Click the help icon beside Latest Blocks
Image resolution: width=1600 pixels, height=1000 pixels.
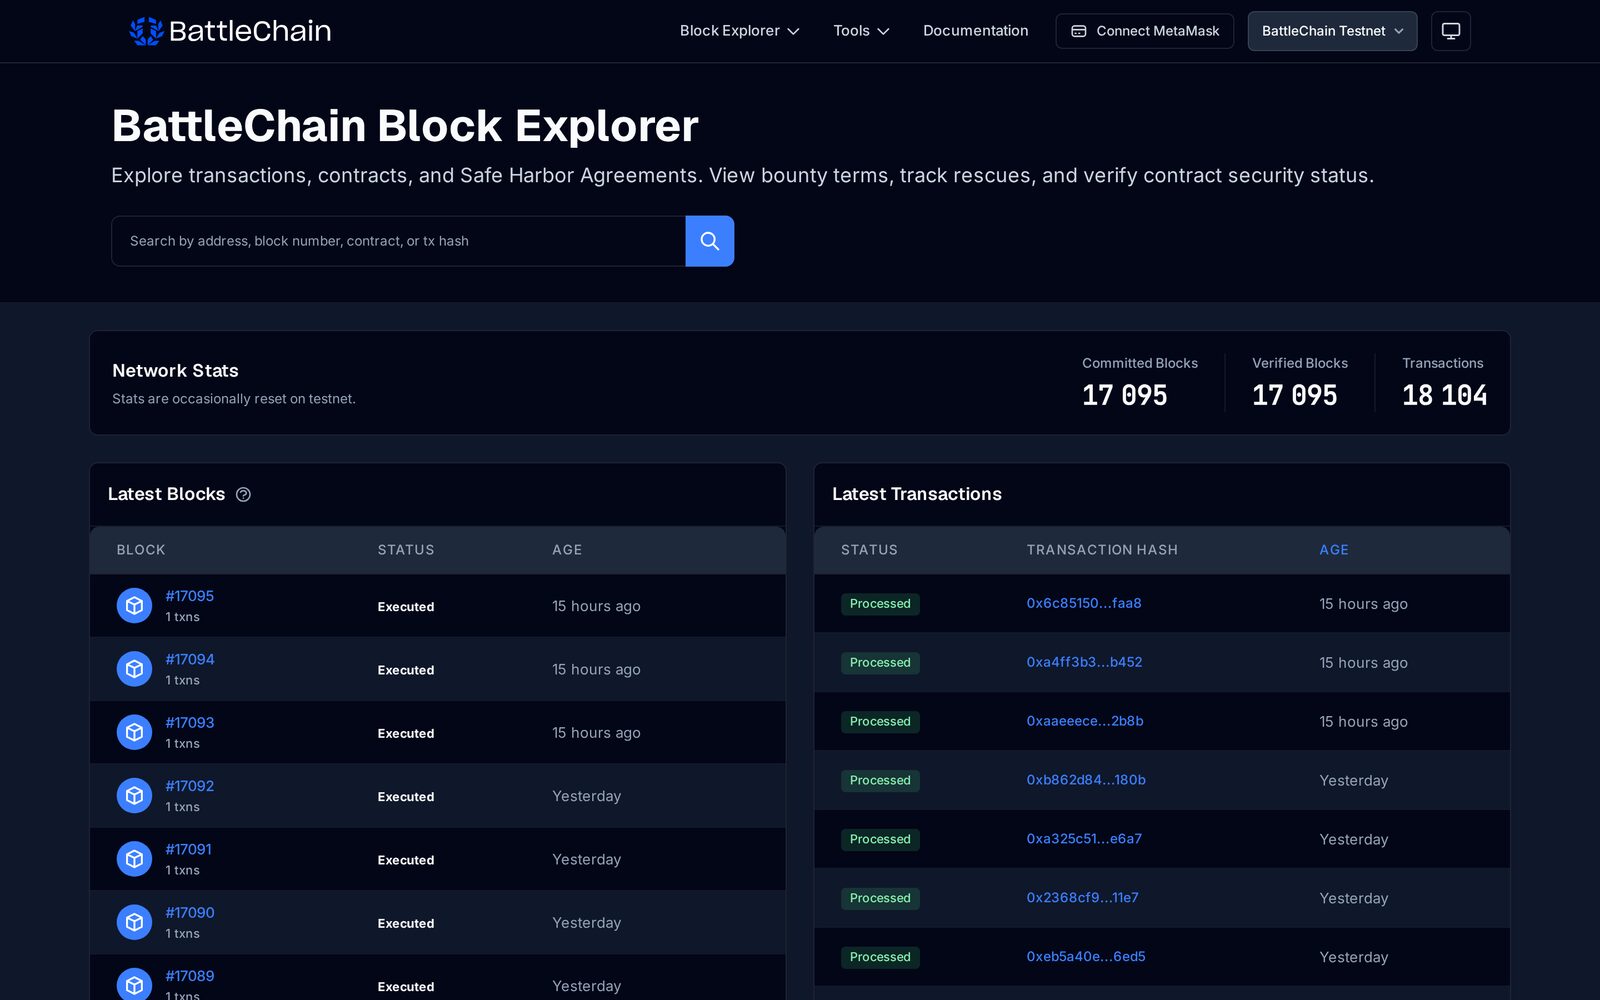pos(243,495)
